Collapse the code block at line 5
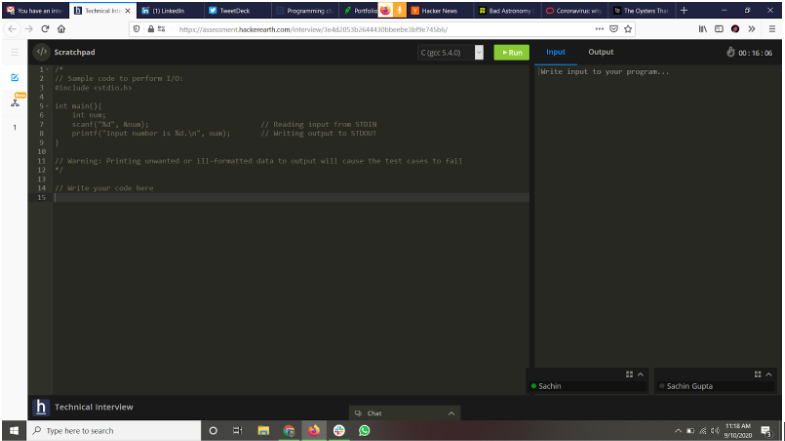The height and width of the screenshot is (441, 785). point(46,105)
